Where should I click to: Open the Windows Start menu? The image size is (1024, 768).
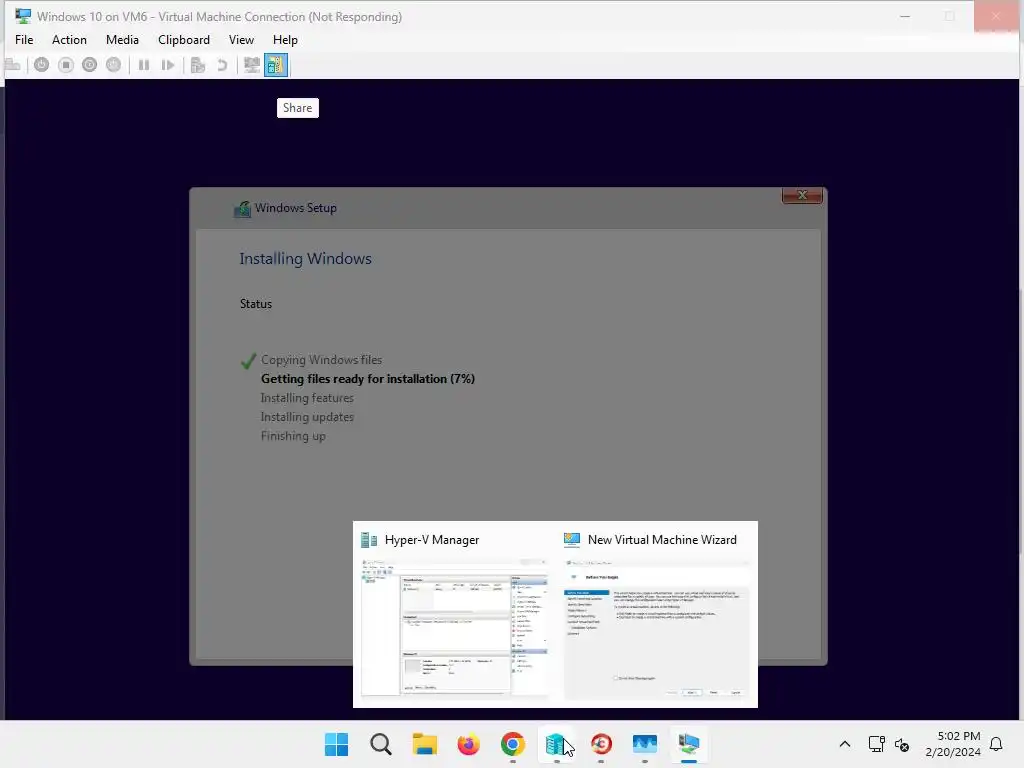(x=336, y=744)
